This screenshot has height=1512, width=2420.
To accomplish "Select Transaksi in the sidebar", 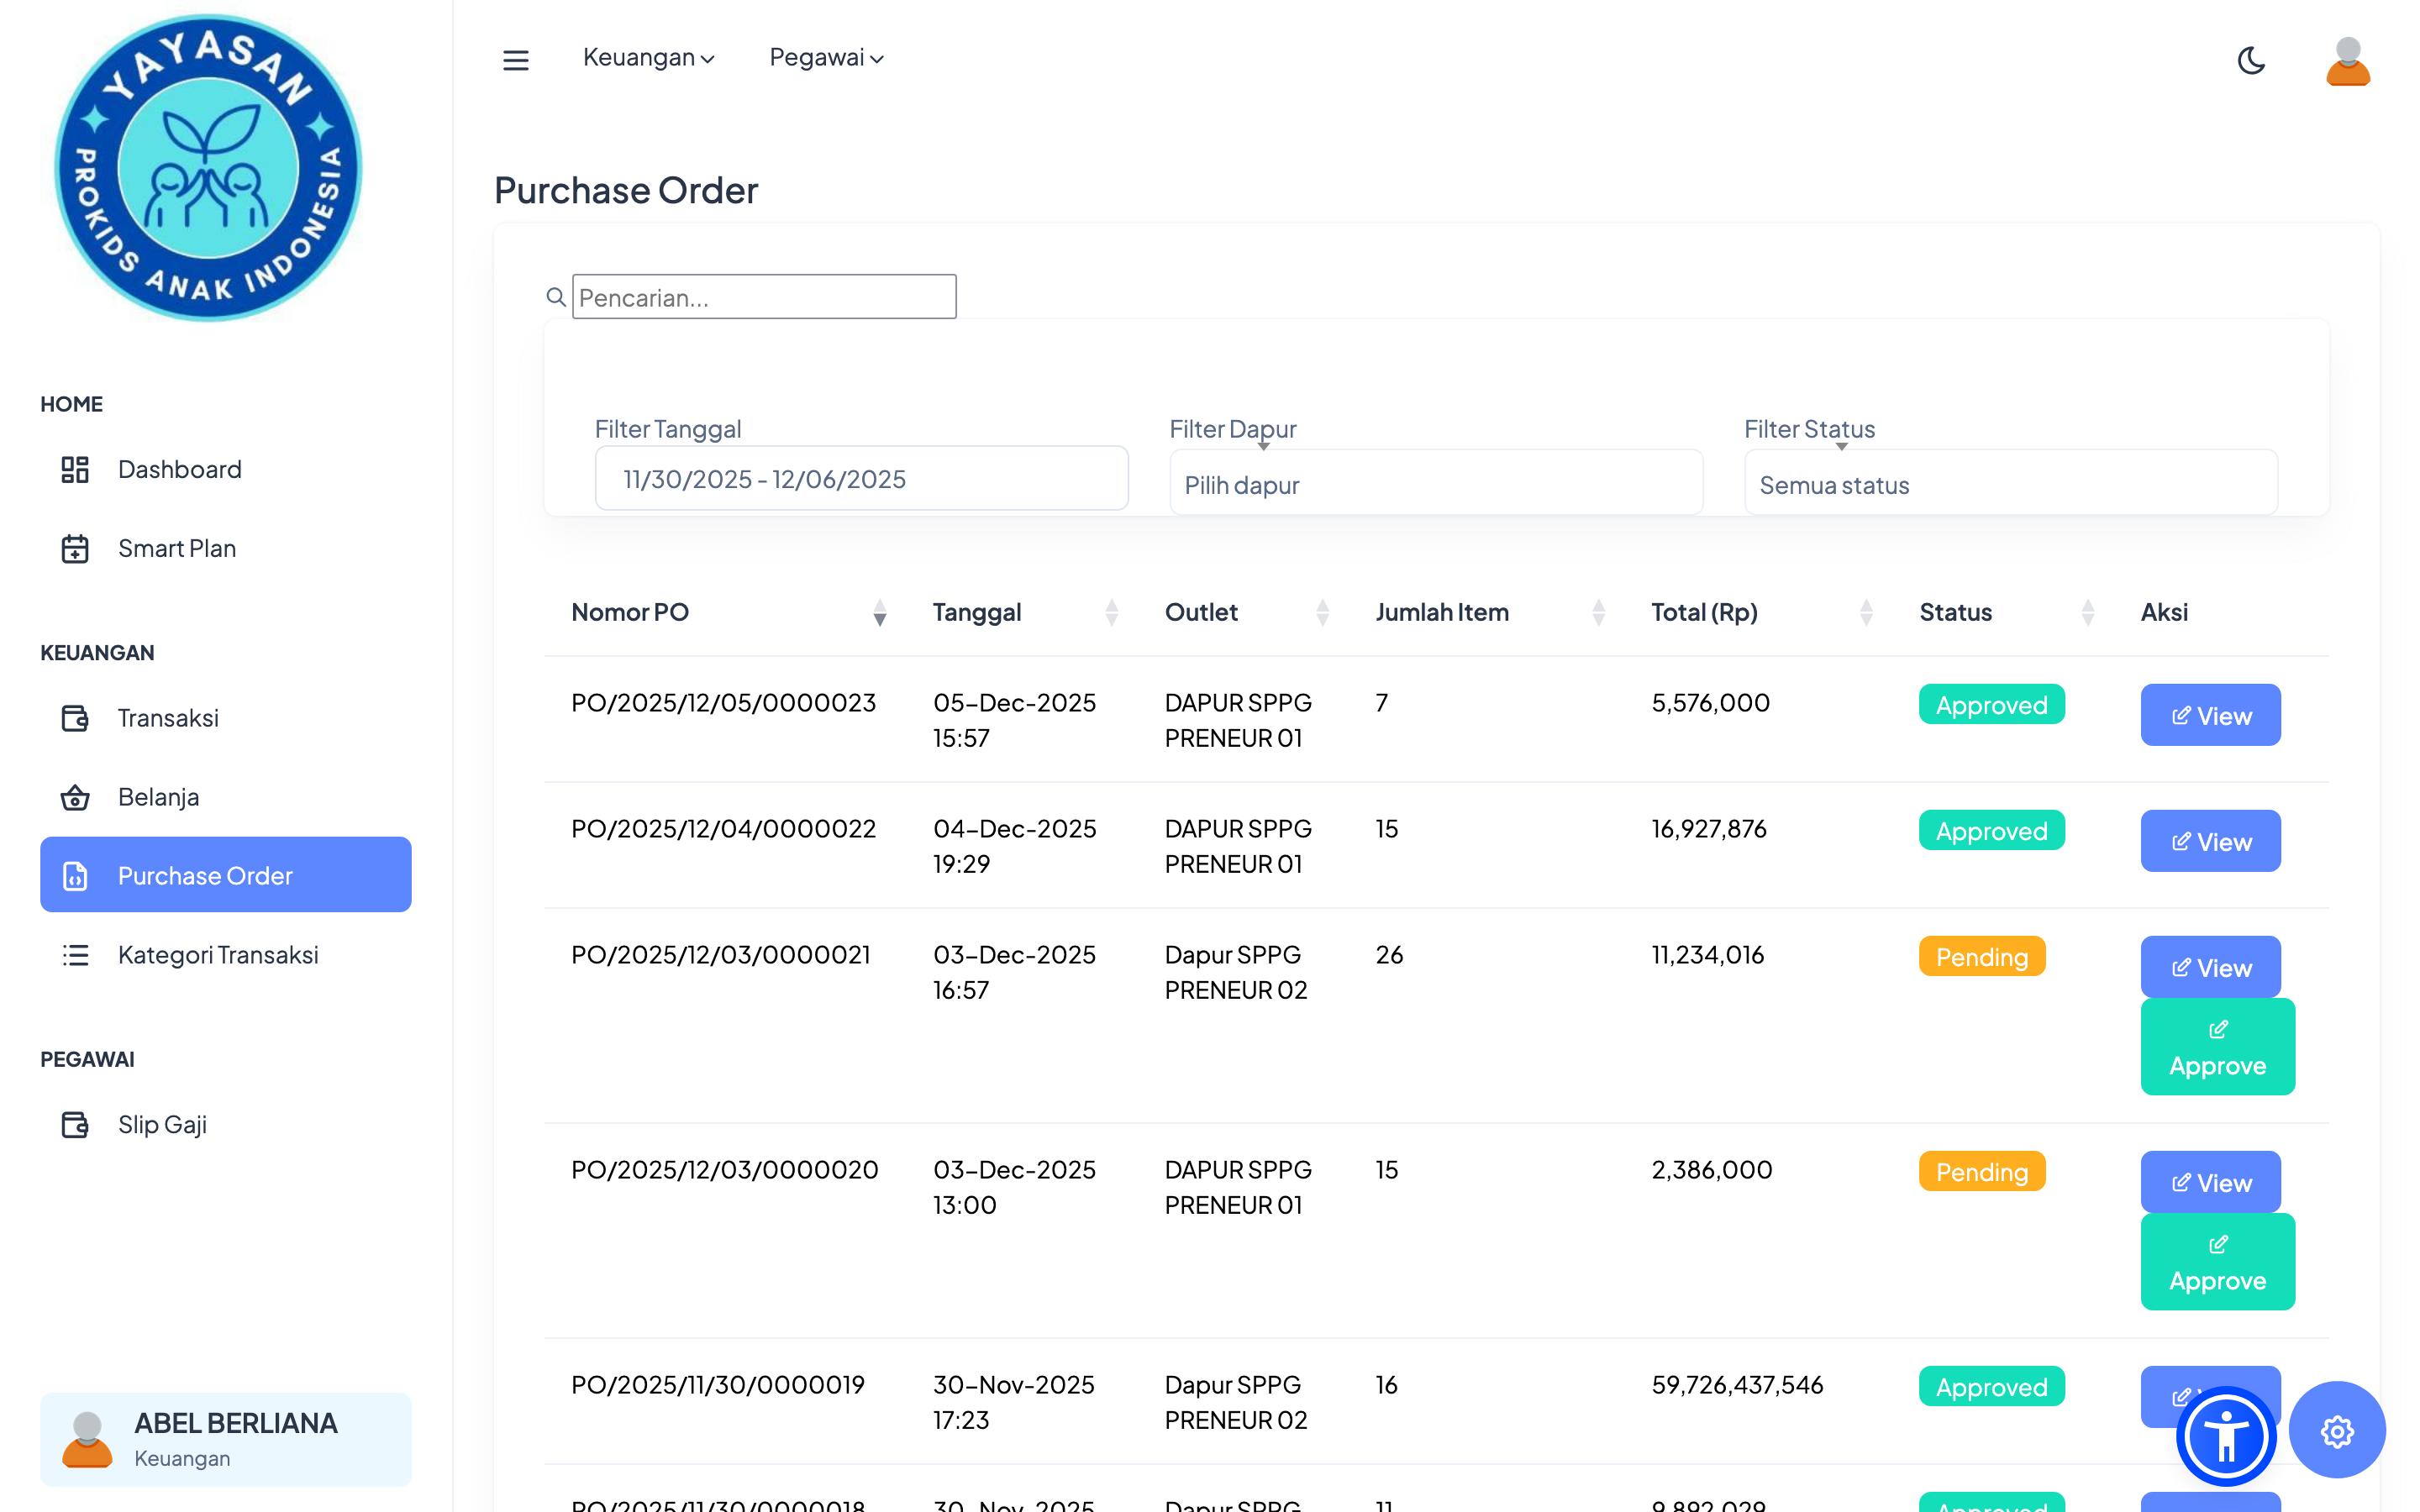I will [x=167, y=718].
